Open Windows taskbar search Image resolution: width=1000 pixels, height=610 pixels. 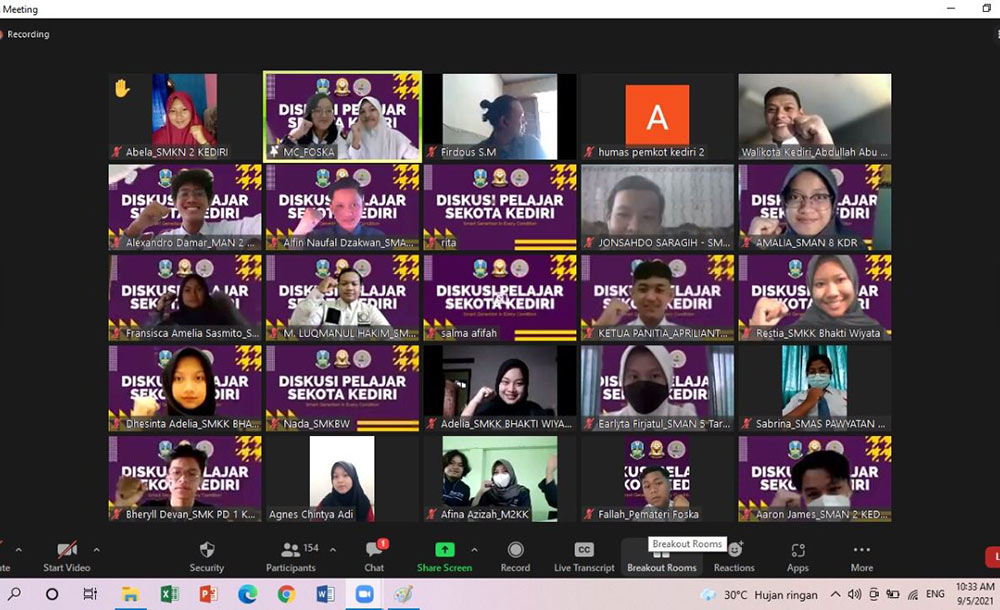pyautogui.click(x=14, y=594)
